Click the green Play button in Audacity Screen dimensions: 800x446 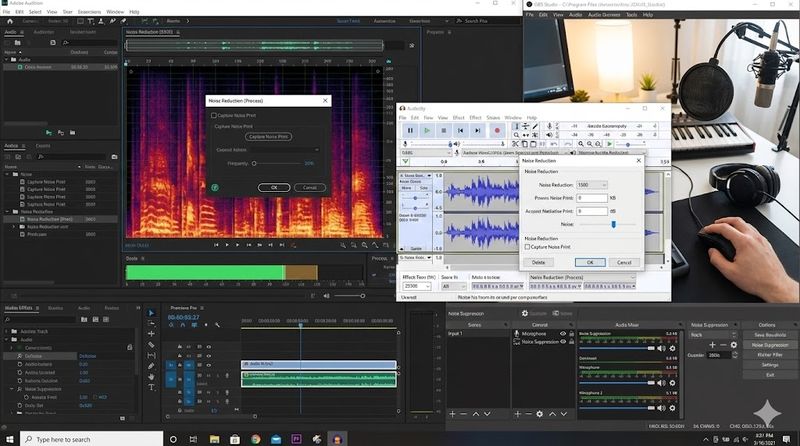point(427,130)
